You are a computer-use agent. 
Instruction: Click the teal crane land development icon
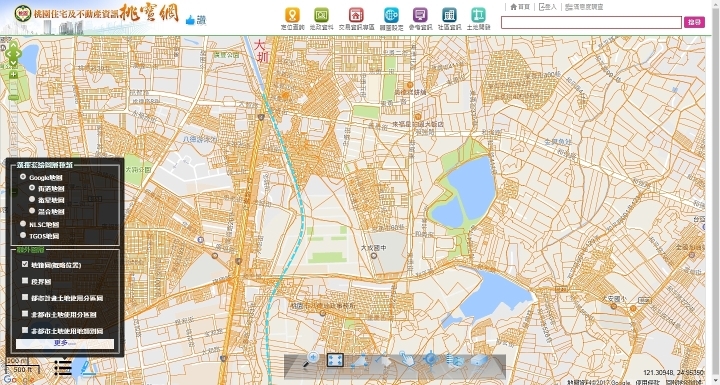(478, 15)
